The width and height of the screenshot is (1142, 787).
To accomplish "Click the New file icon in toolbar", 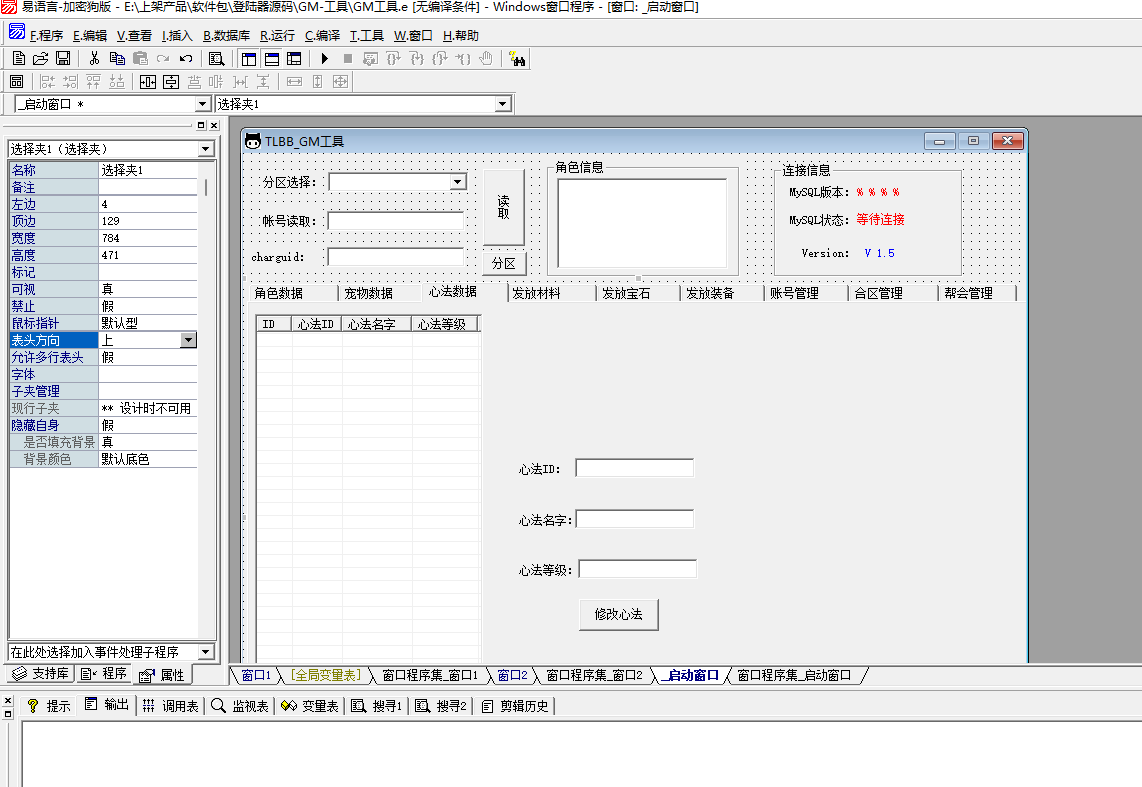I will click(18, 59).
